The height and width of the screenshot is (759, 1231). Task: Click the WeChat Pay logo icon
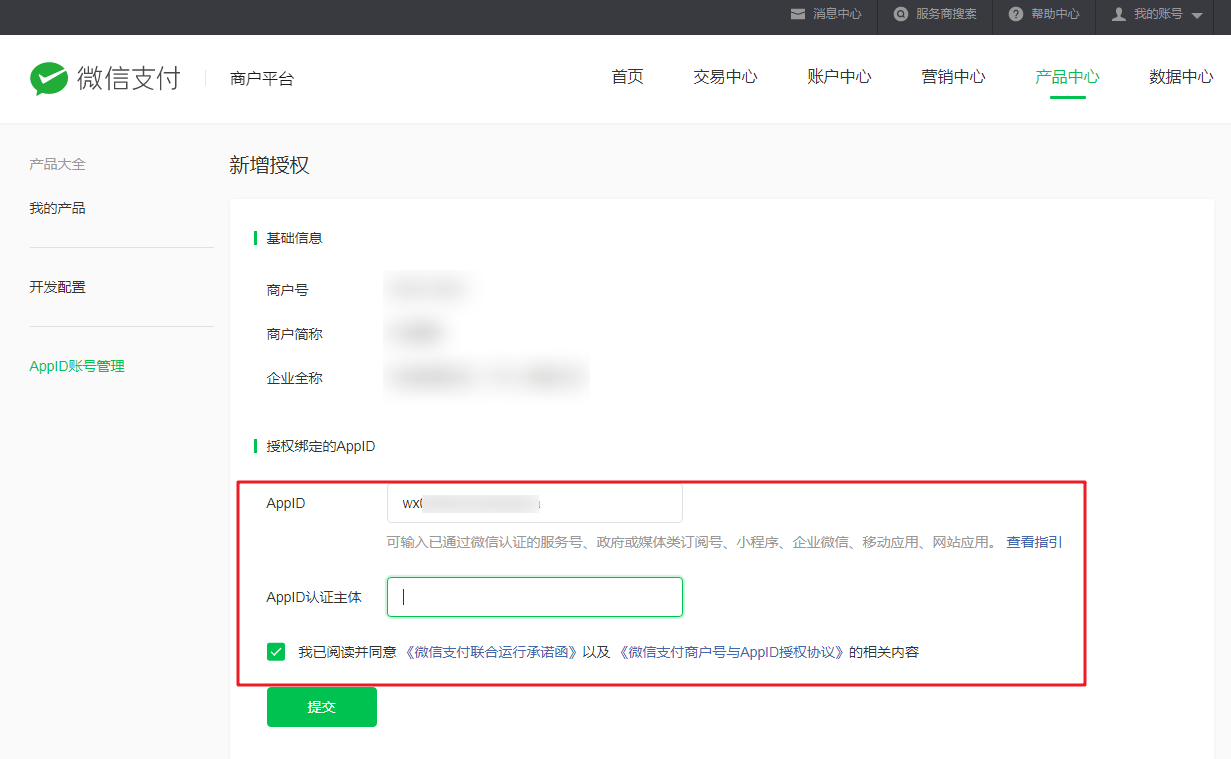coord(49,78)
